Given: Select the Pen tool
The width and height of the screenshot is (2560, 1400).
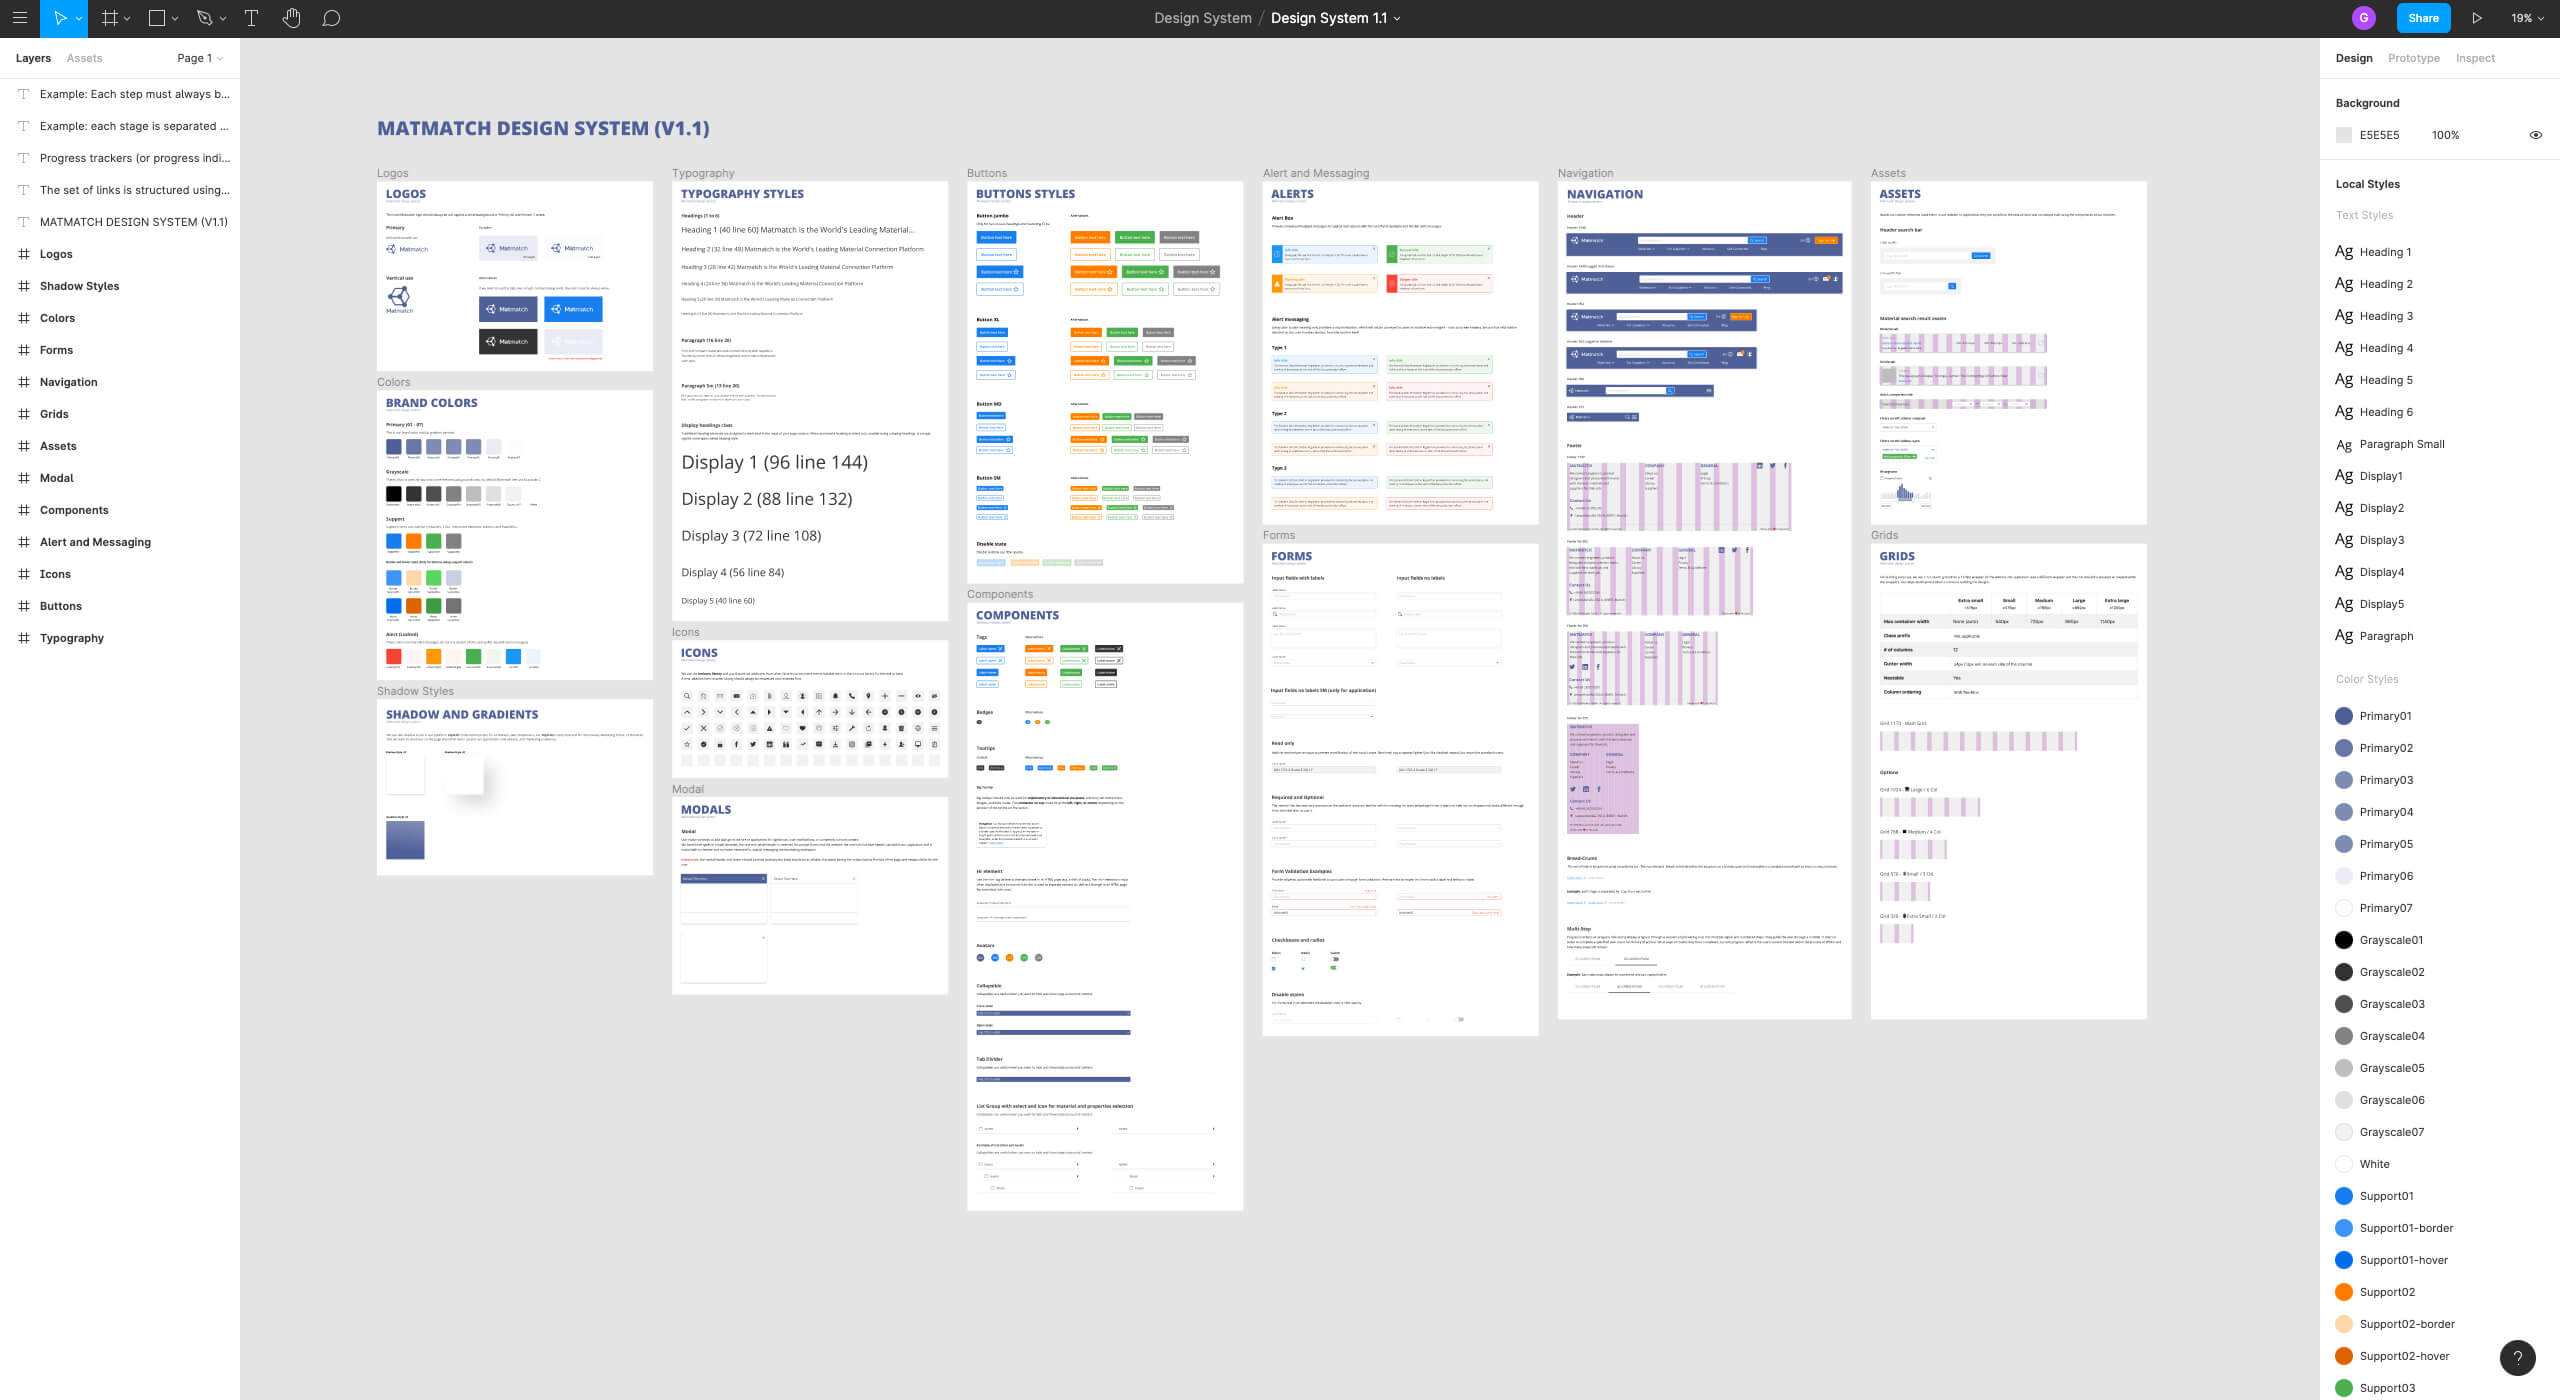Looking at the screenshot, I should click(x=204, y=18).
